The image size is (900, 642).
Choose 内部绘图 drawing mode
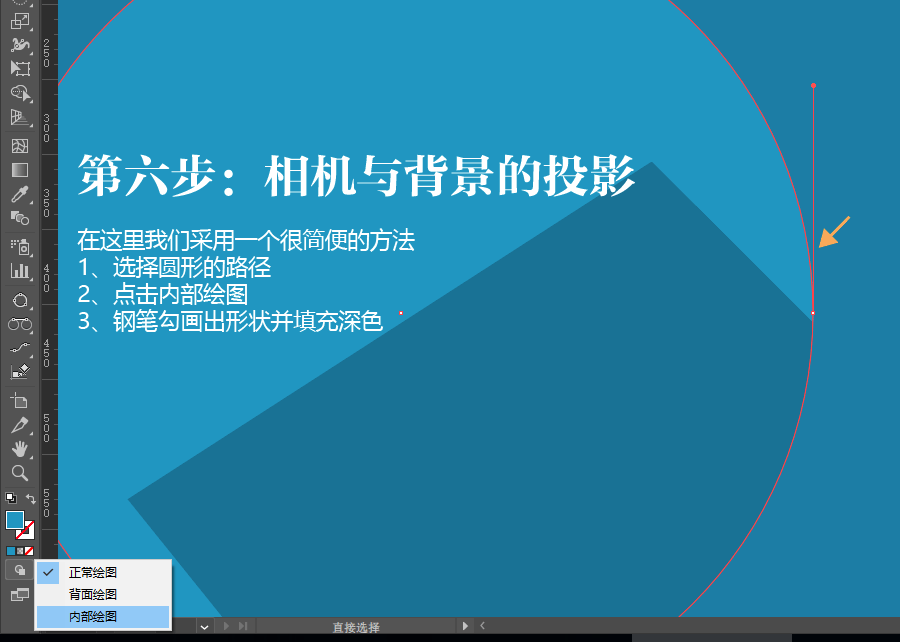tap(103, 616)
